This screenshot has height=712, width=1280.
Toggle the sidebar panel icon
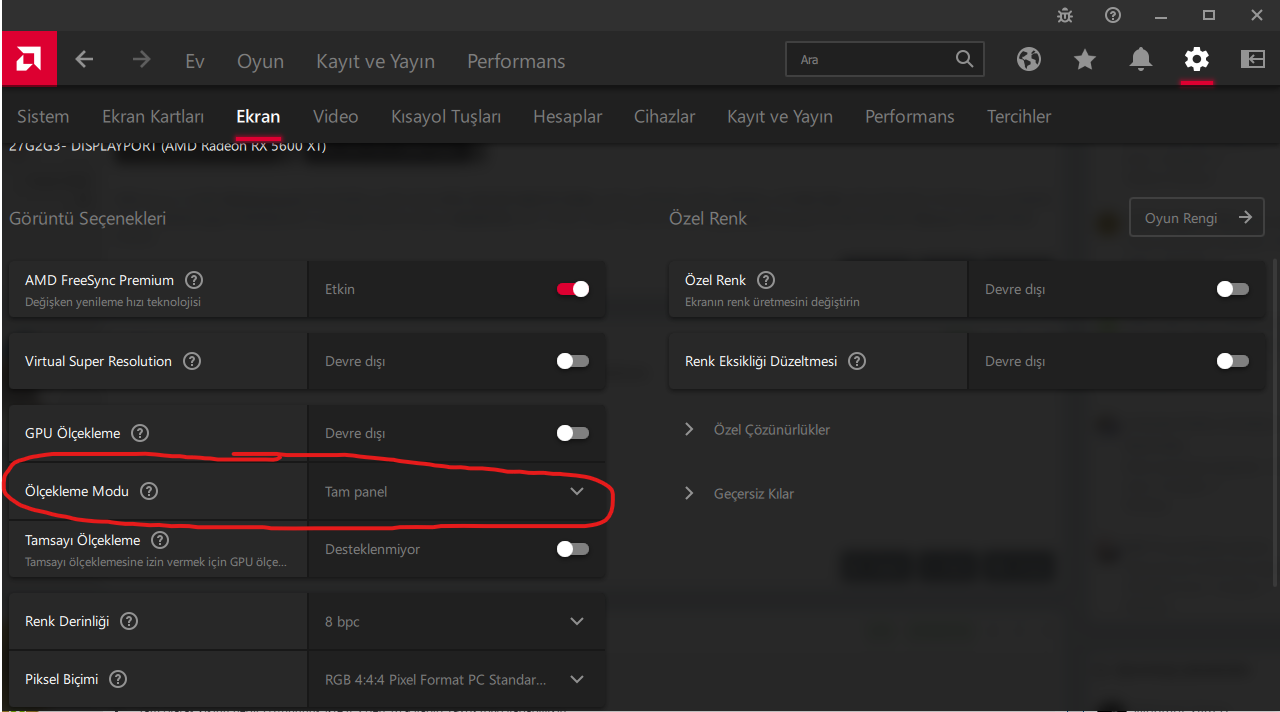click(1253, 60)
